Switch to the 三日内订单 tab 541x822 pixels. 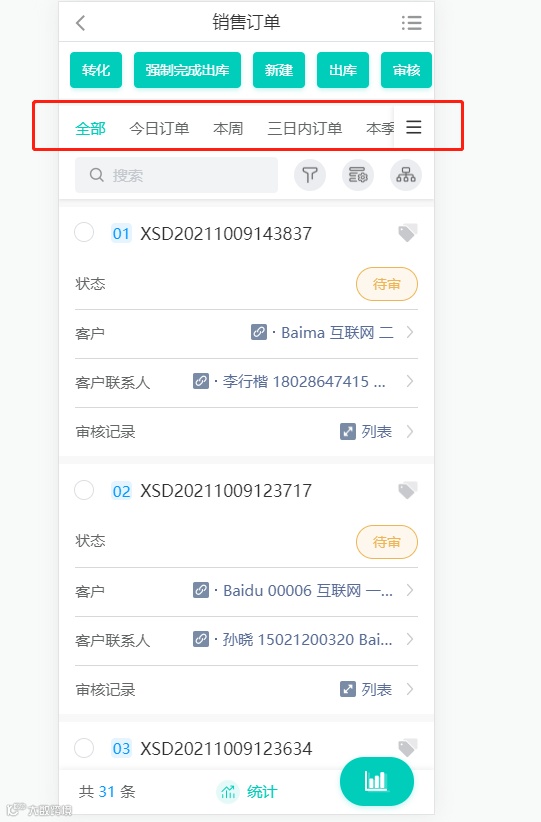(305, 128)
